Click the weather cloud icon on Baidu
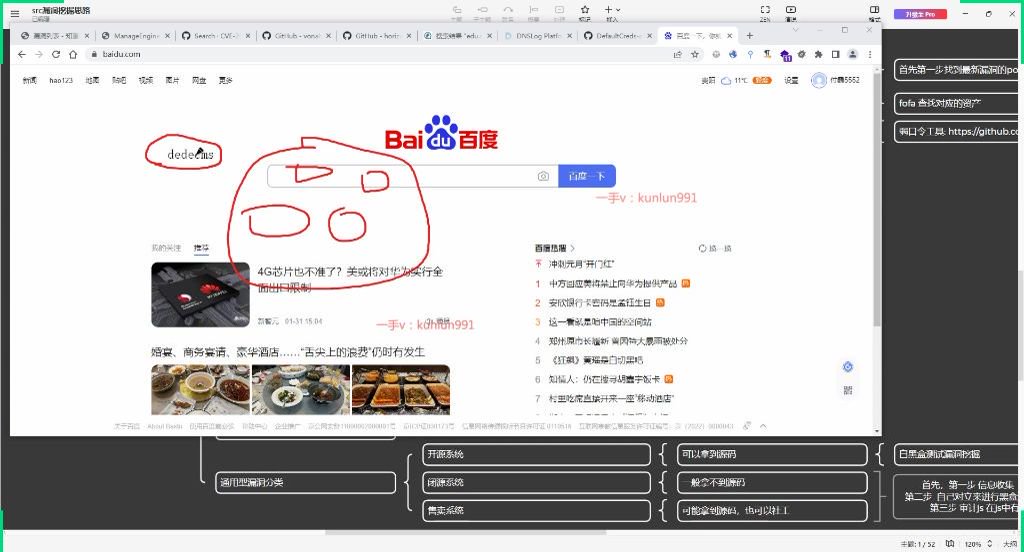Screen dimensions: 1024x552 tap(726, 80)
